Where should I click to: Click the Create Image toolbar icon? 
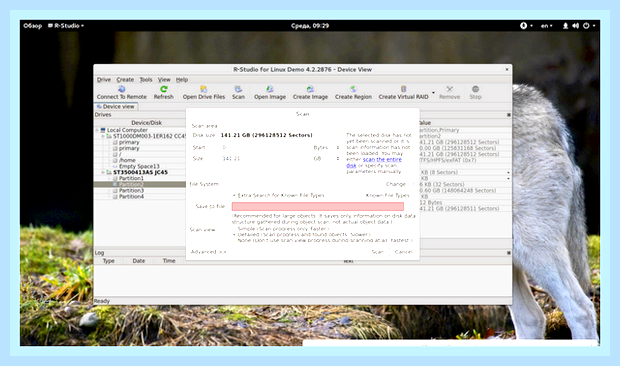point(310,89)
